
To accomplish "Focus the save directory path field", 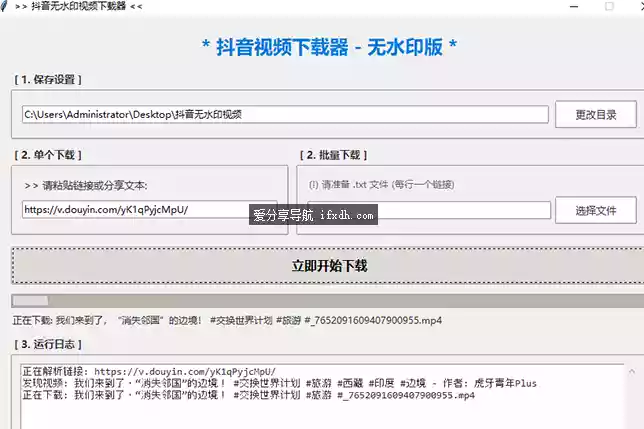I will tap(285, 114).
